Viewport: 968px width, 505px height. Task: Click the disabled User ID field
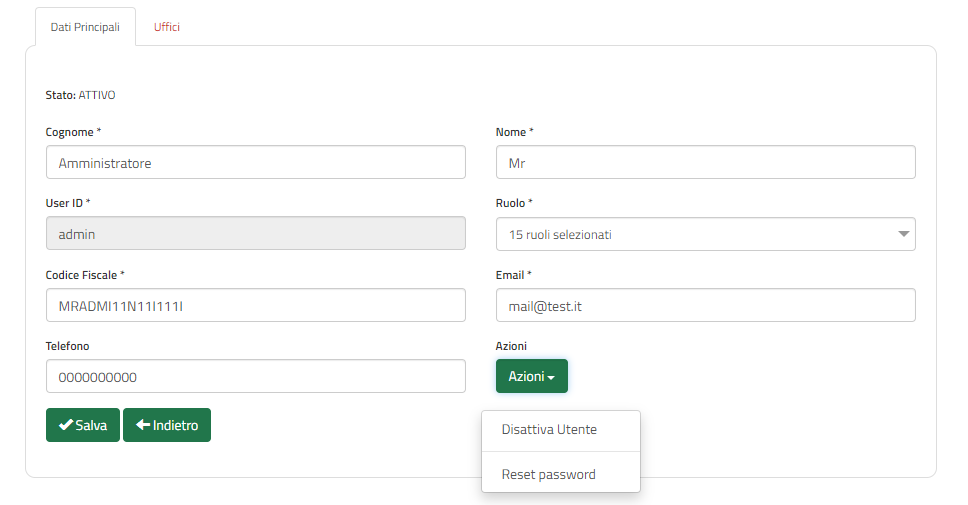point(256,233)
